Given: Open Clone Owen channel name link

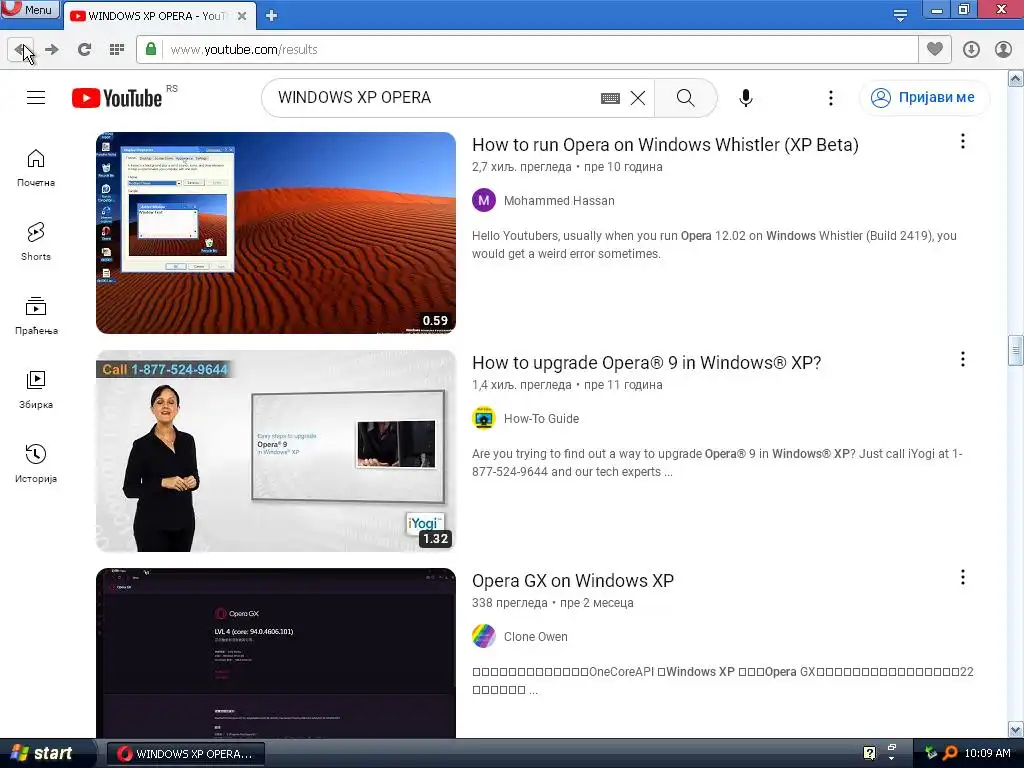Looking at the screenshot, I should [x=536, y=637].
